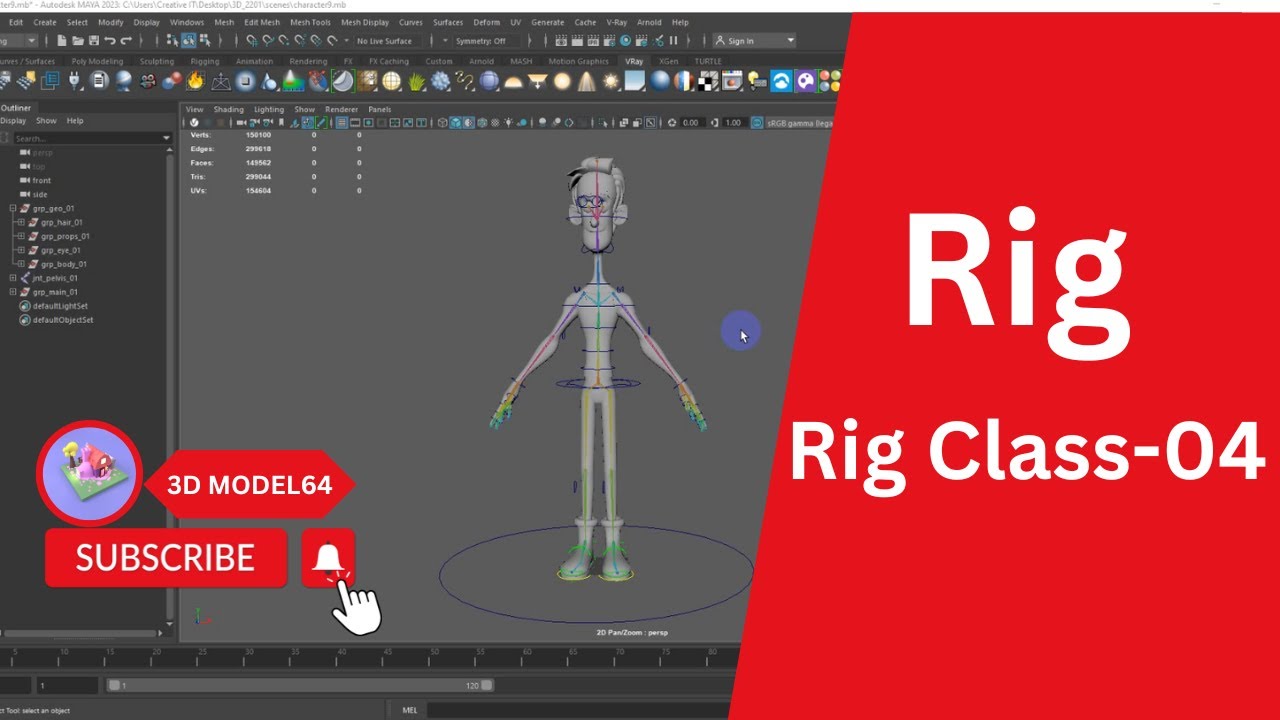
Task: Click the V-Ray fur grass shelf icon
Action: point(416,82)
